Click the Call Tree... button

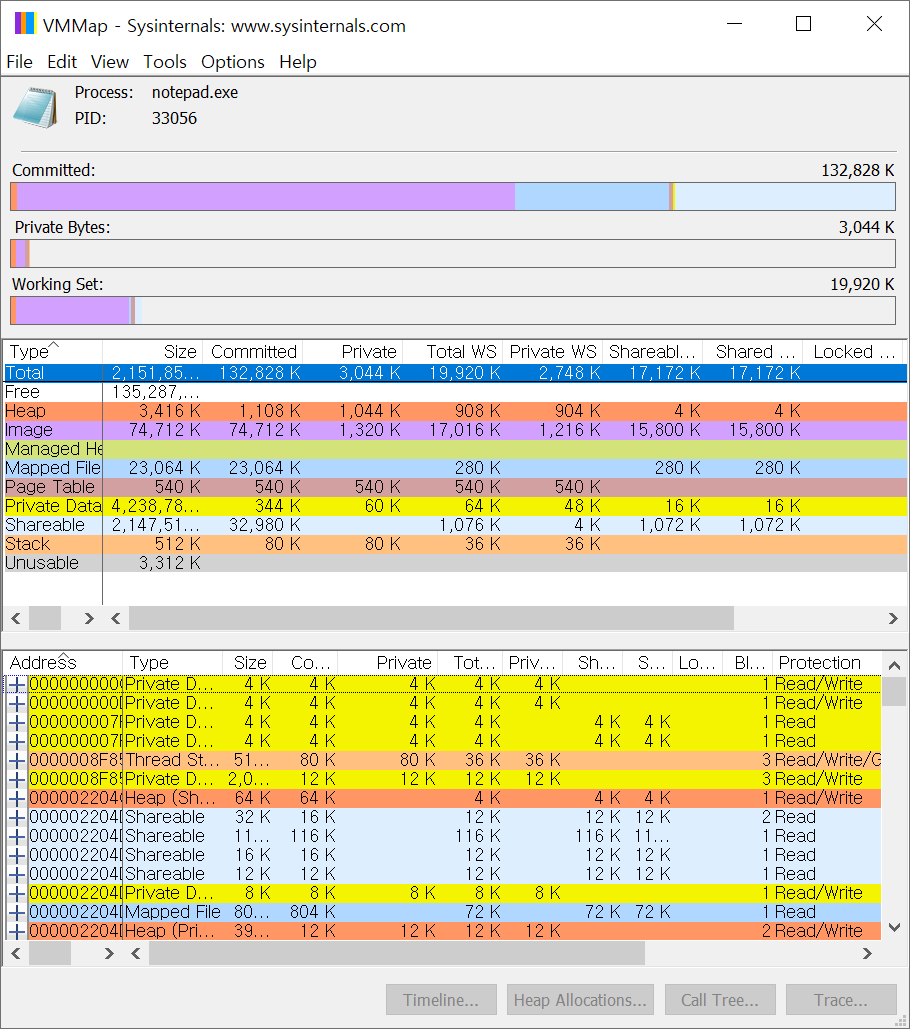coord(720,999)
